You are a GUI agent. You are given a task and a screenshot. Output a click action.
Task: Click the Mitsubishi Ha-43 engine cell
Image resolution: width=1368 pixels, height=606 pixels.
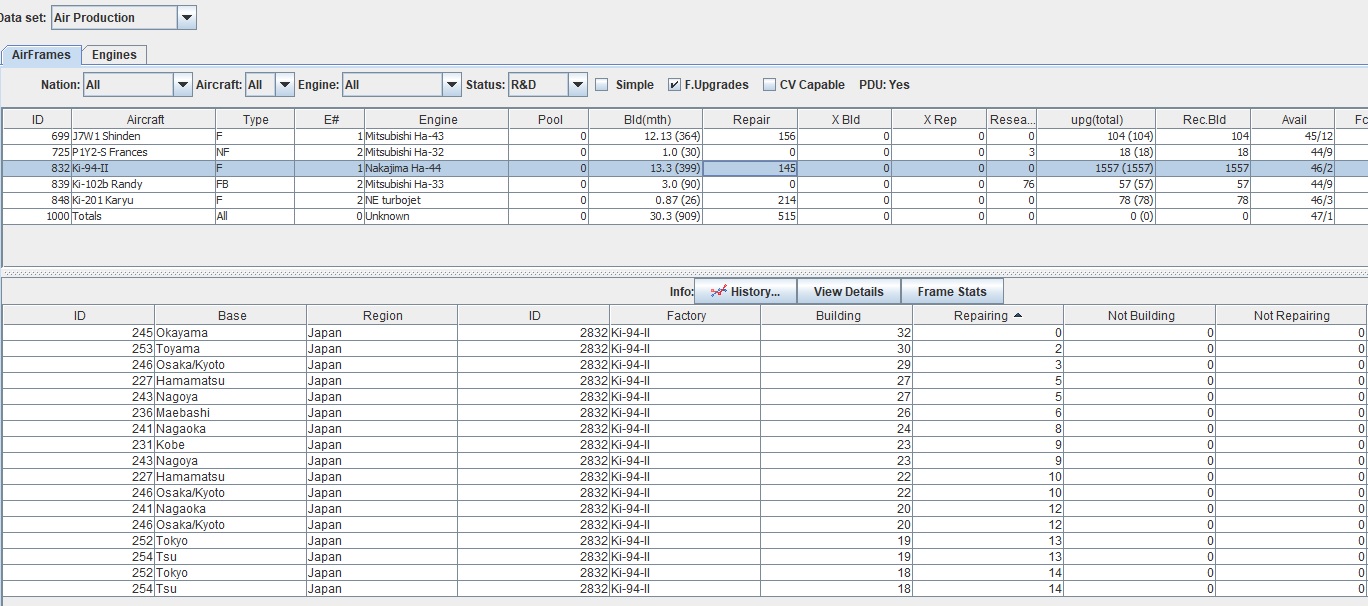(x=436, y=136)
